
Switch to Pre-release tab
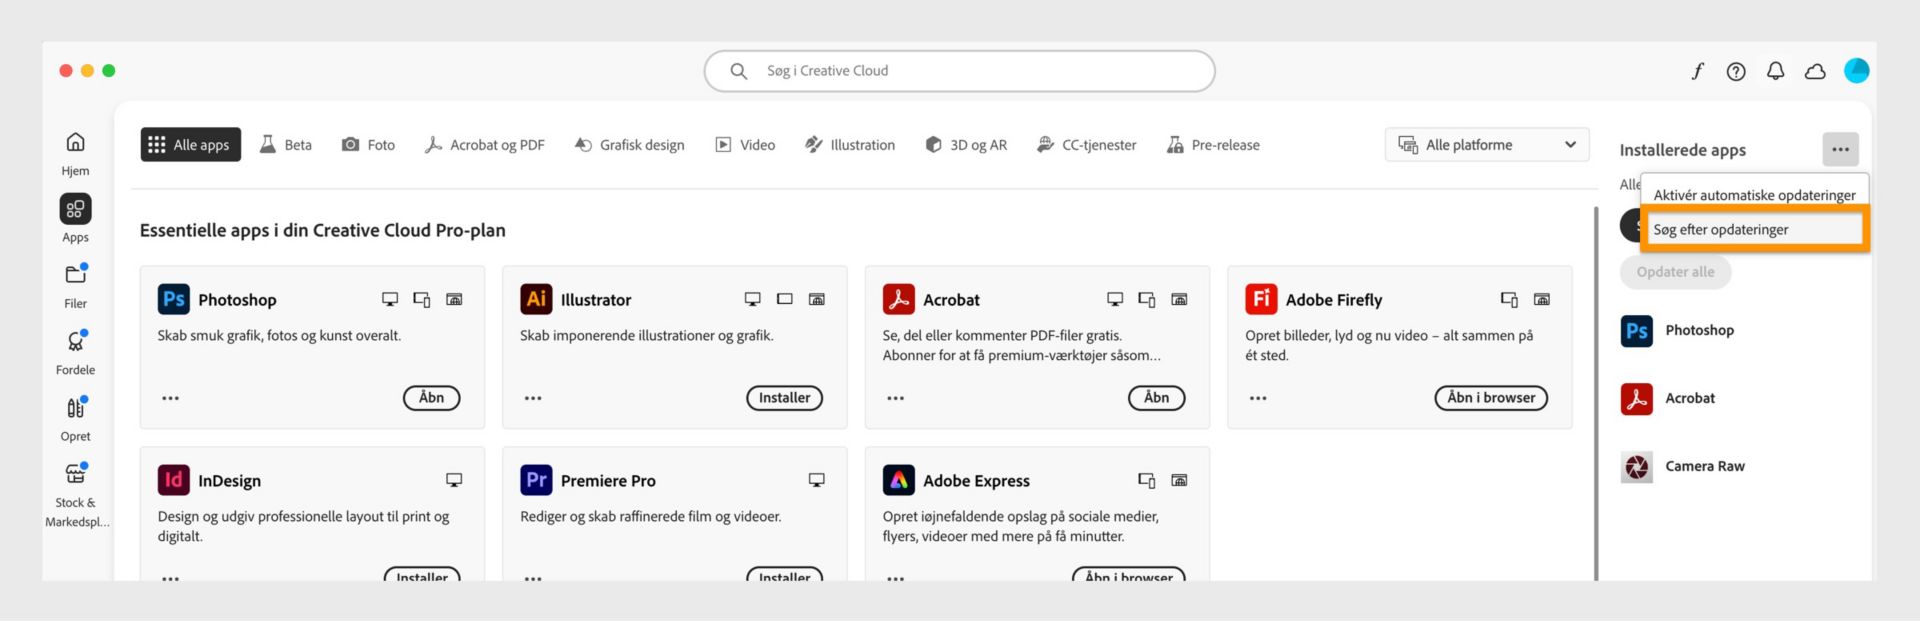(x=1213, y=145)
